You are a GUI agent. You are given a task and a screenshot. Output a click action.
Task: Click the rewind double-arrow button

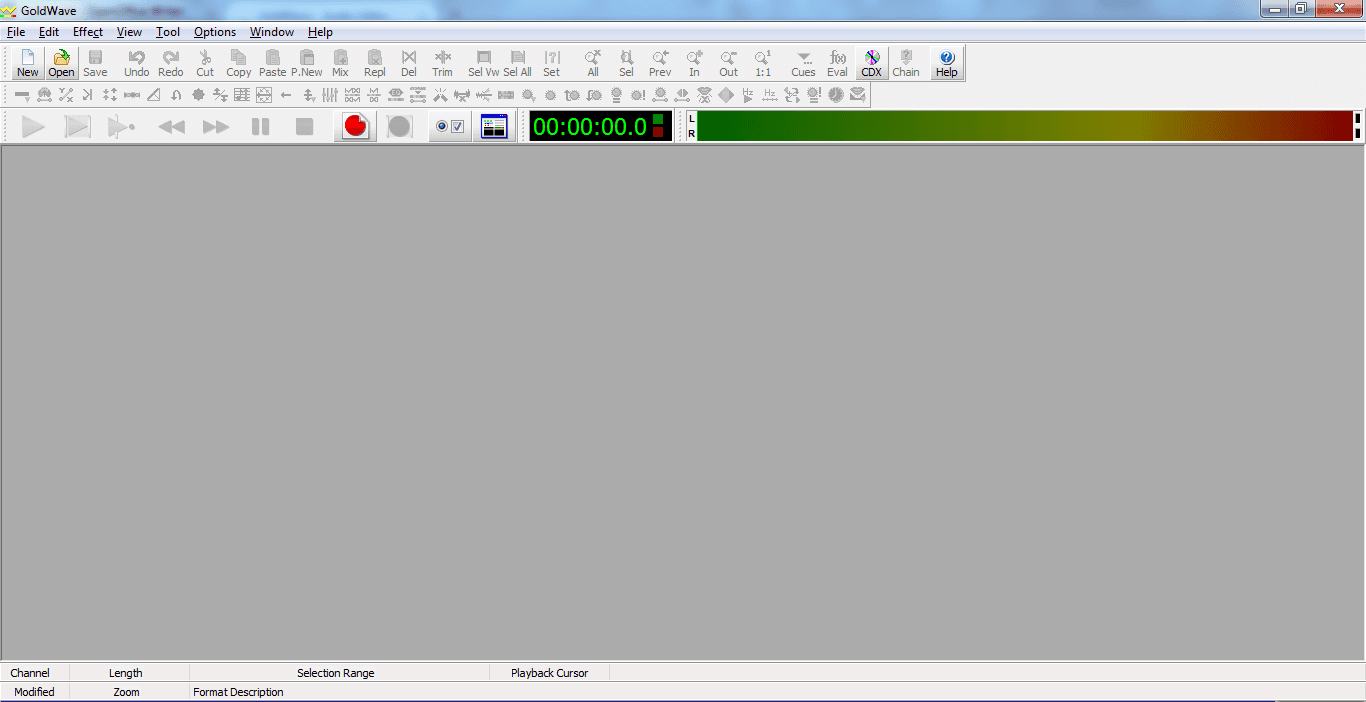point(172,127)
